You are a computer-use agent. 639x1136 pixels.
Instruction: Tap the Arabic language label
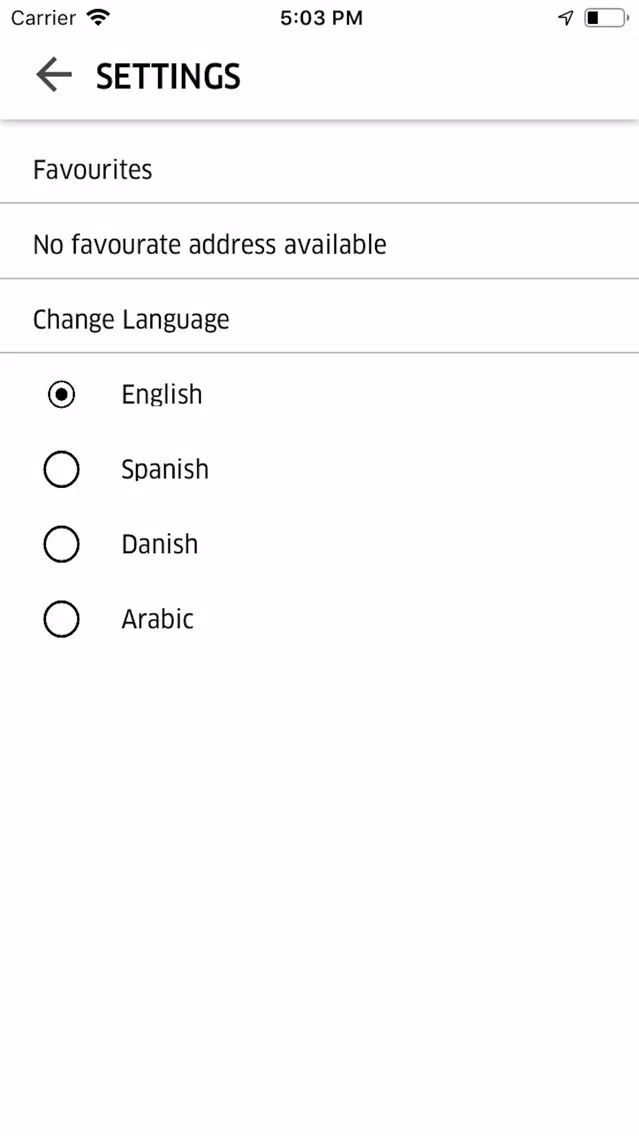(x=157, y=619)
